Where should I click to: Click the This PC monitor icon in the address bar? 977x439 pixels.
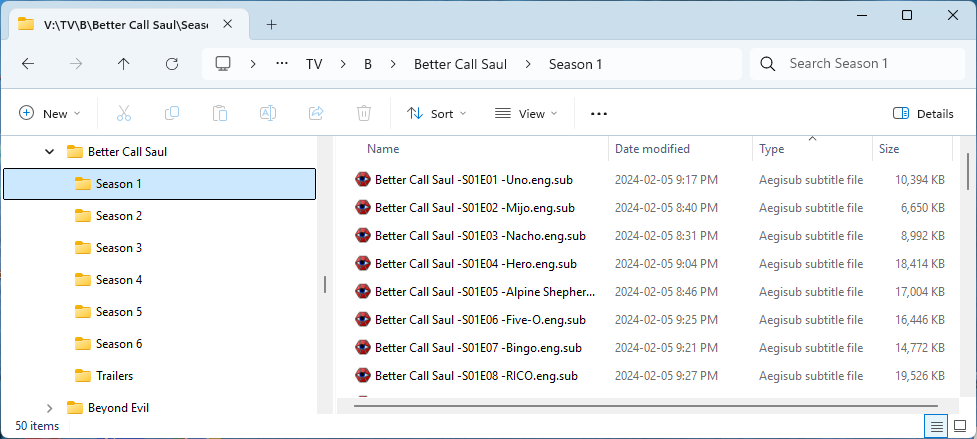point(223,64)
